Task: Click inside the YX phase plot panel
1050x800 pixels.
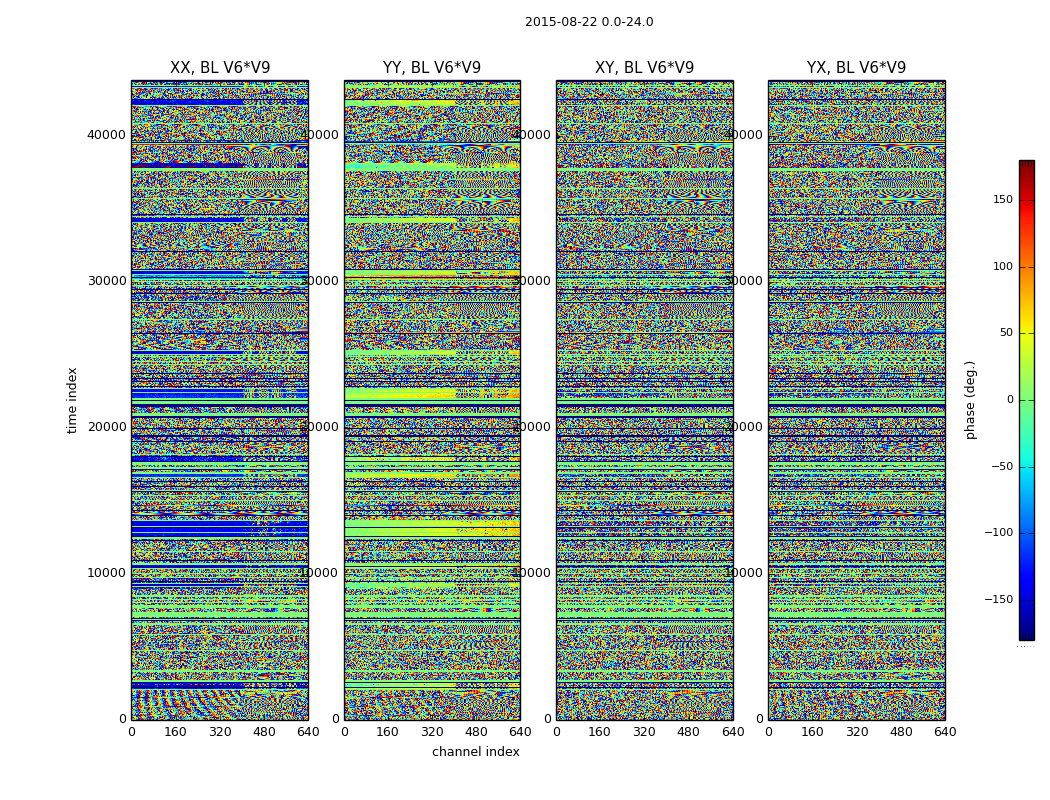Action: (856, 400)
